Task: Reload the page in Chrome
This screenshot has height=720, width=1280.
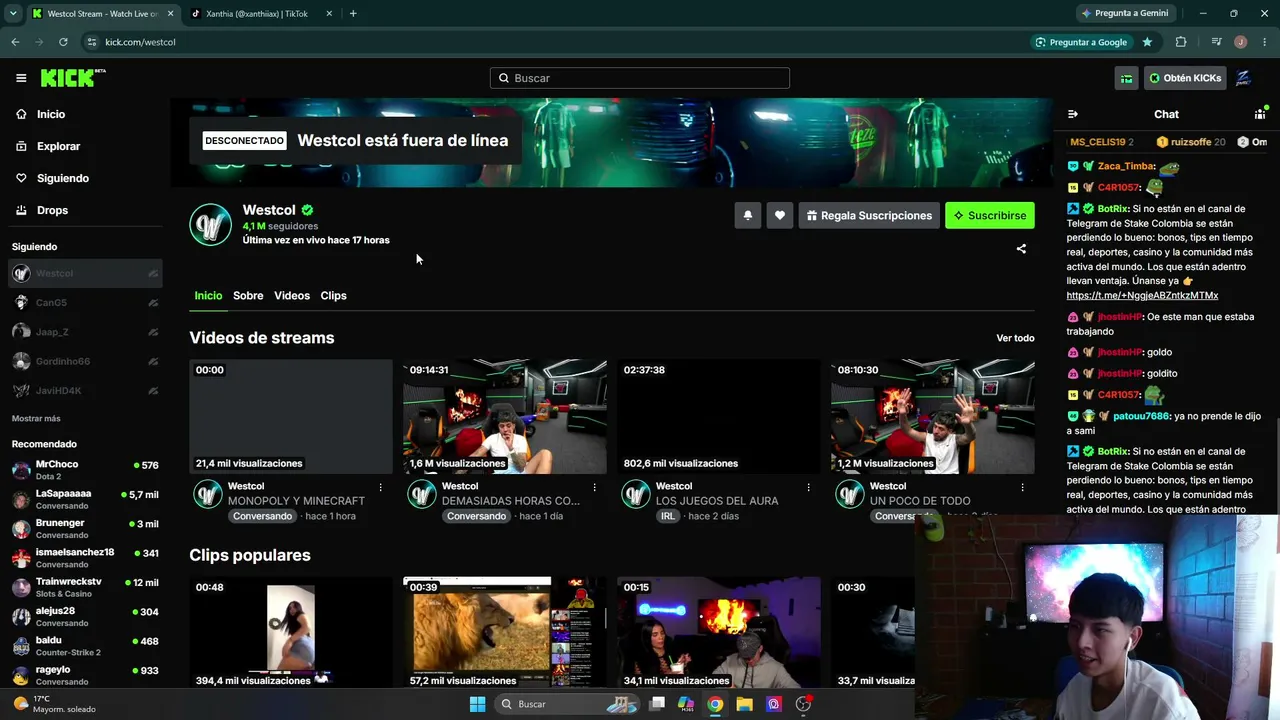Action: tap(63, 42)
